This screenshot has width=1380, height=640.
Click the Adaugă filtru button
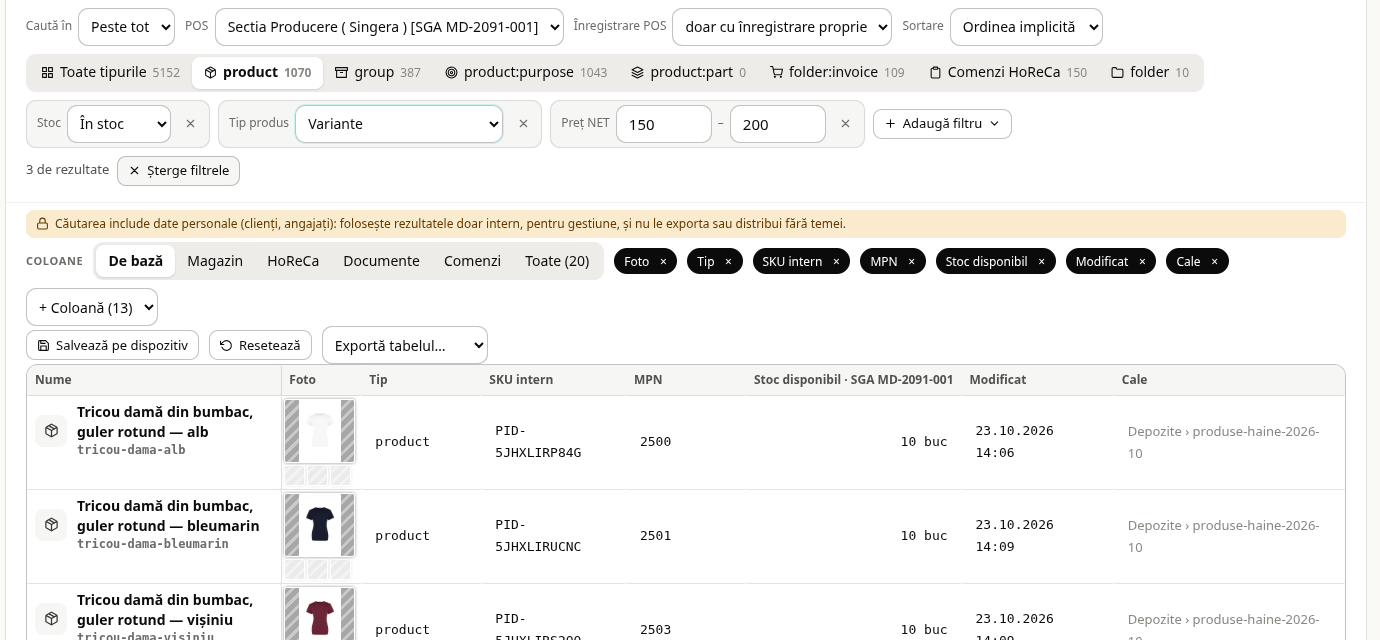click(942, 124)
